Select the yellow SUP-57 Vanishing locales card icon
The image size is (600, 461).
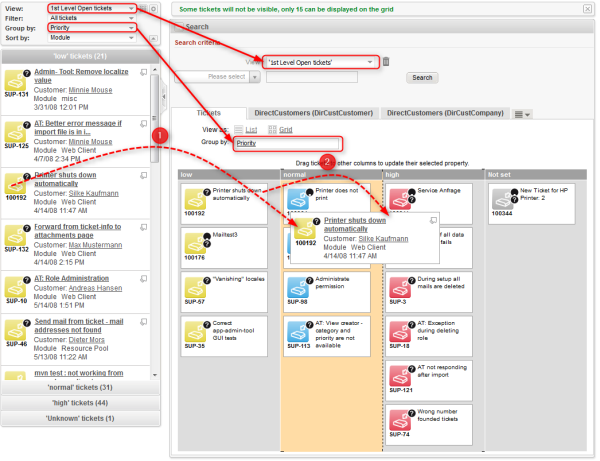(x=195, y=288)
